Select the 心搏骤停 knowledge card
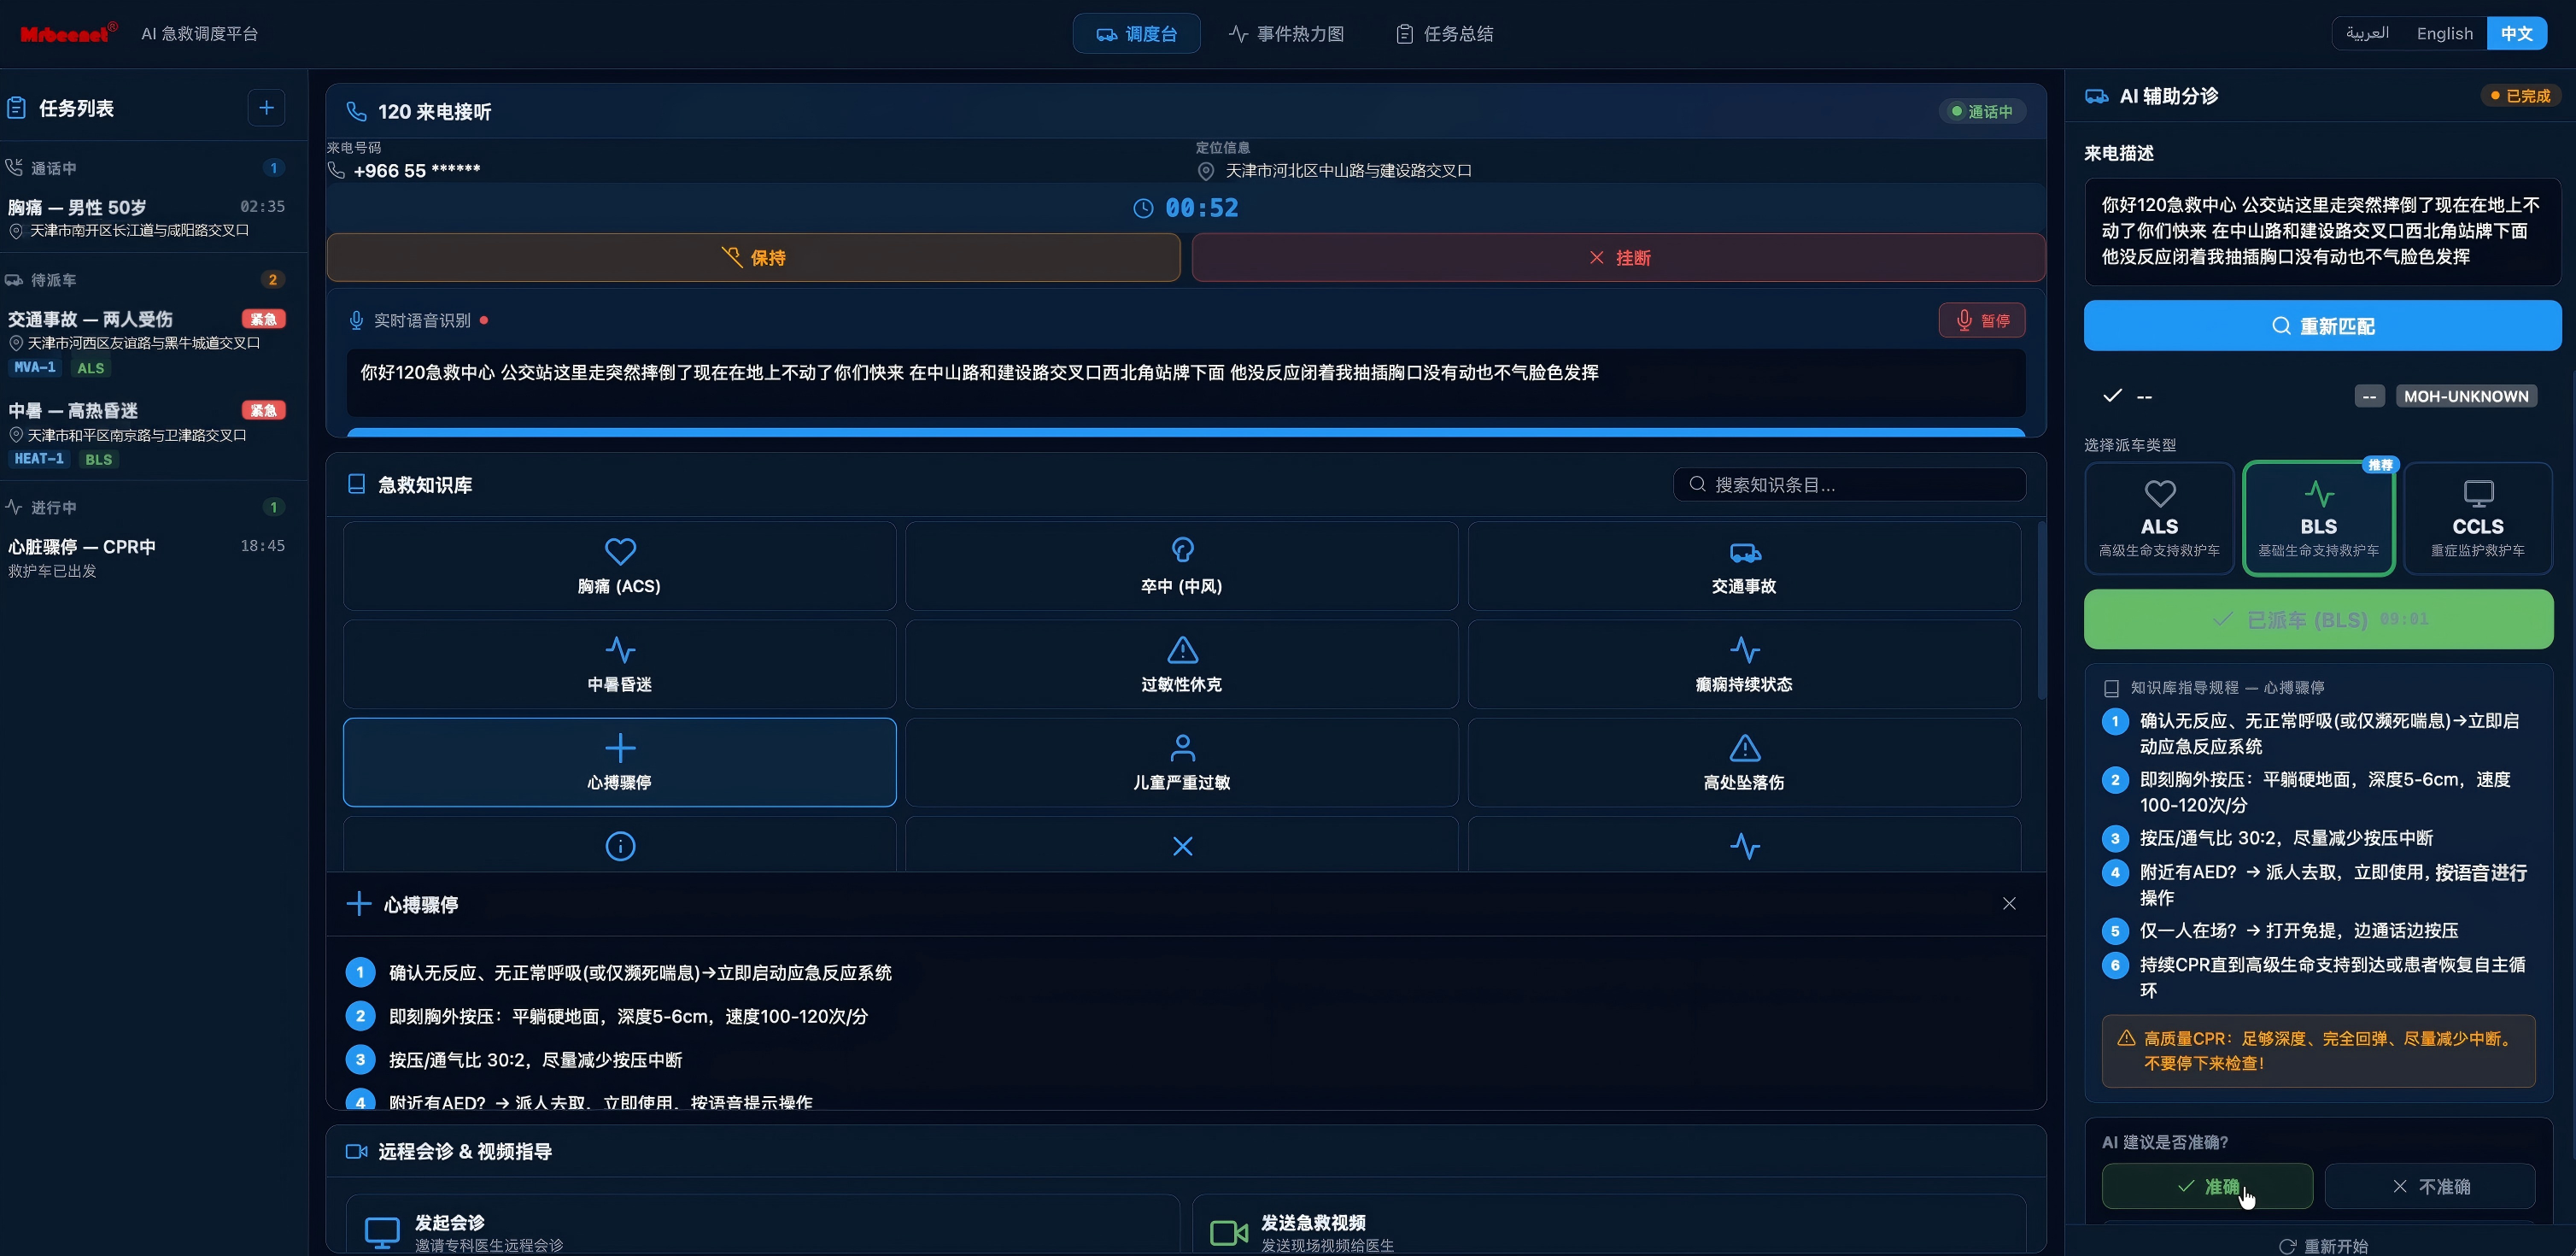Viewport: 2576px width, 1256px height. 619,762
